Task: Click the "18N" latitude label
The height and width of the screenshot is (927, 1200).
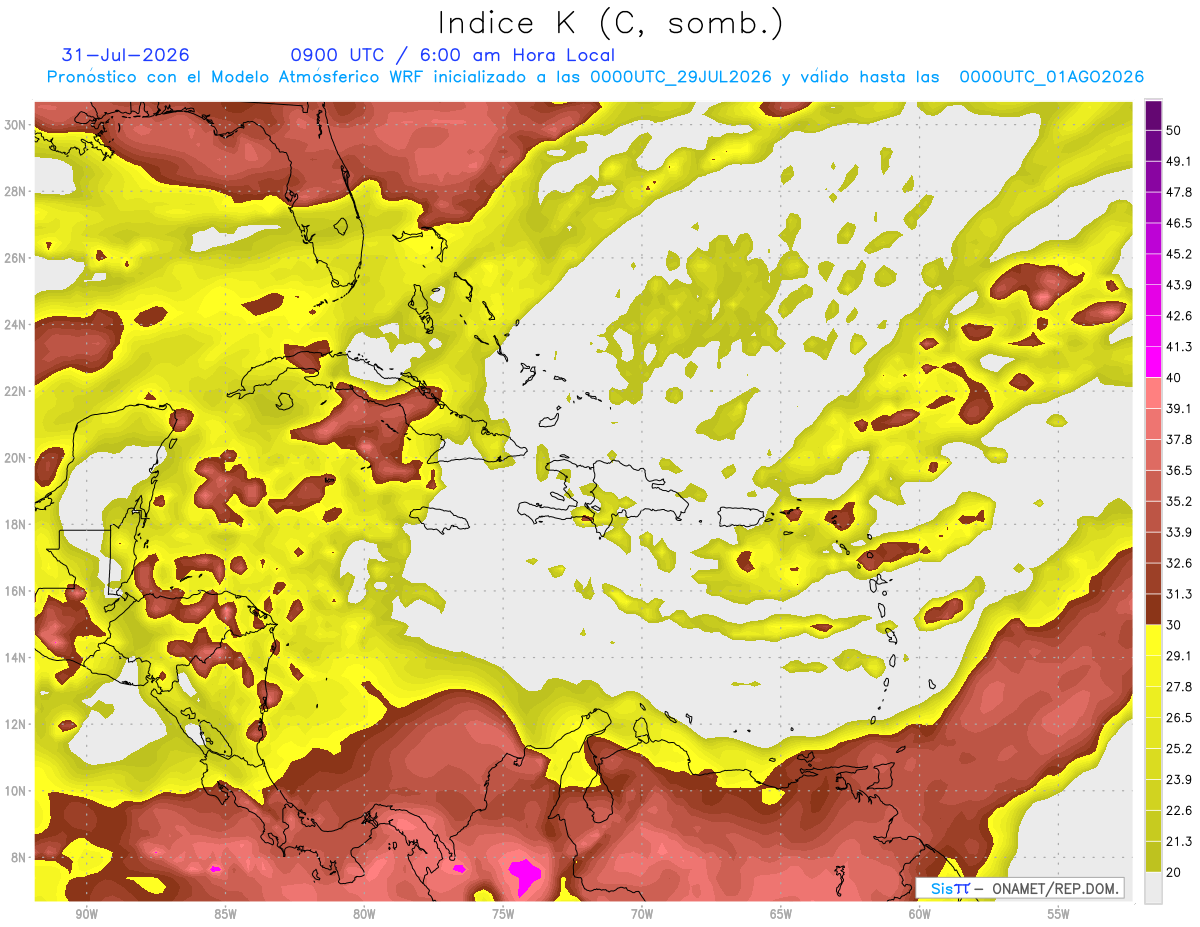Action: [x=15, y=524]
